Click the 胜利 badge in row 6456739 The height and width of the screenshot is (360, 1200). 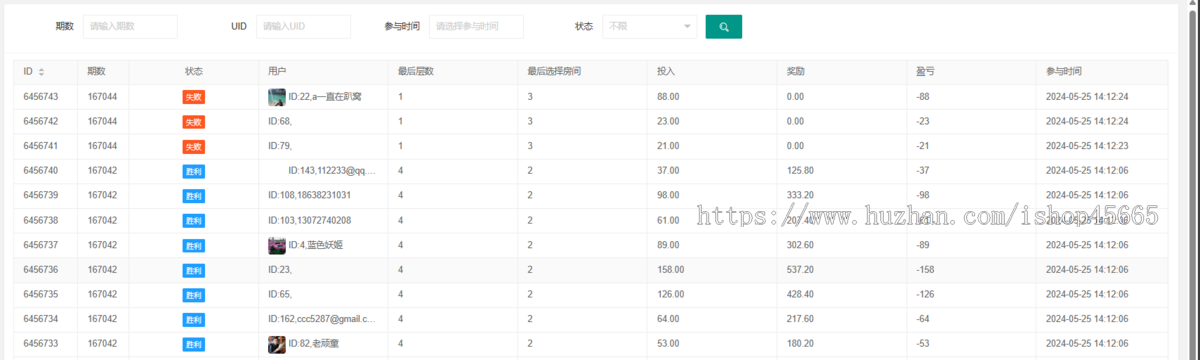click(193, 196)
